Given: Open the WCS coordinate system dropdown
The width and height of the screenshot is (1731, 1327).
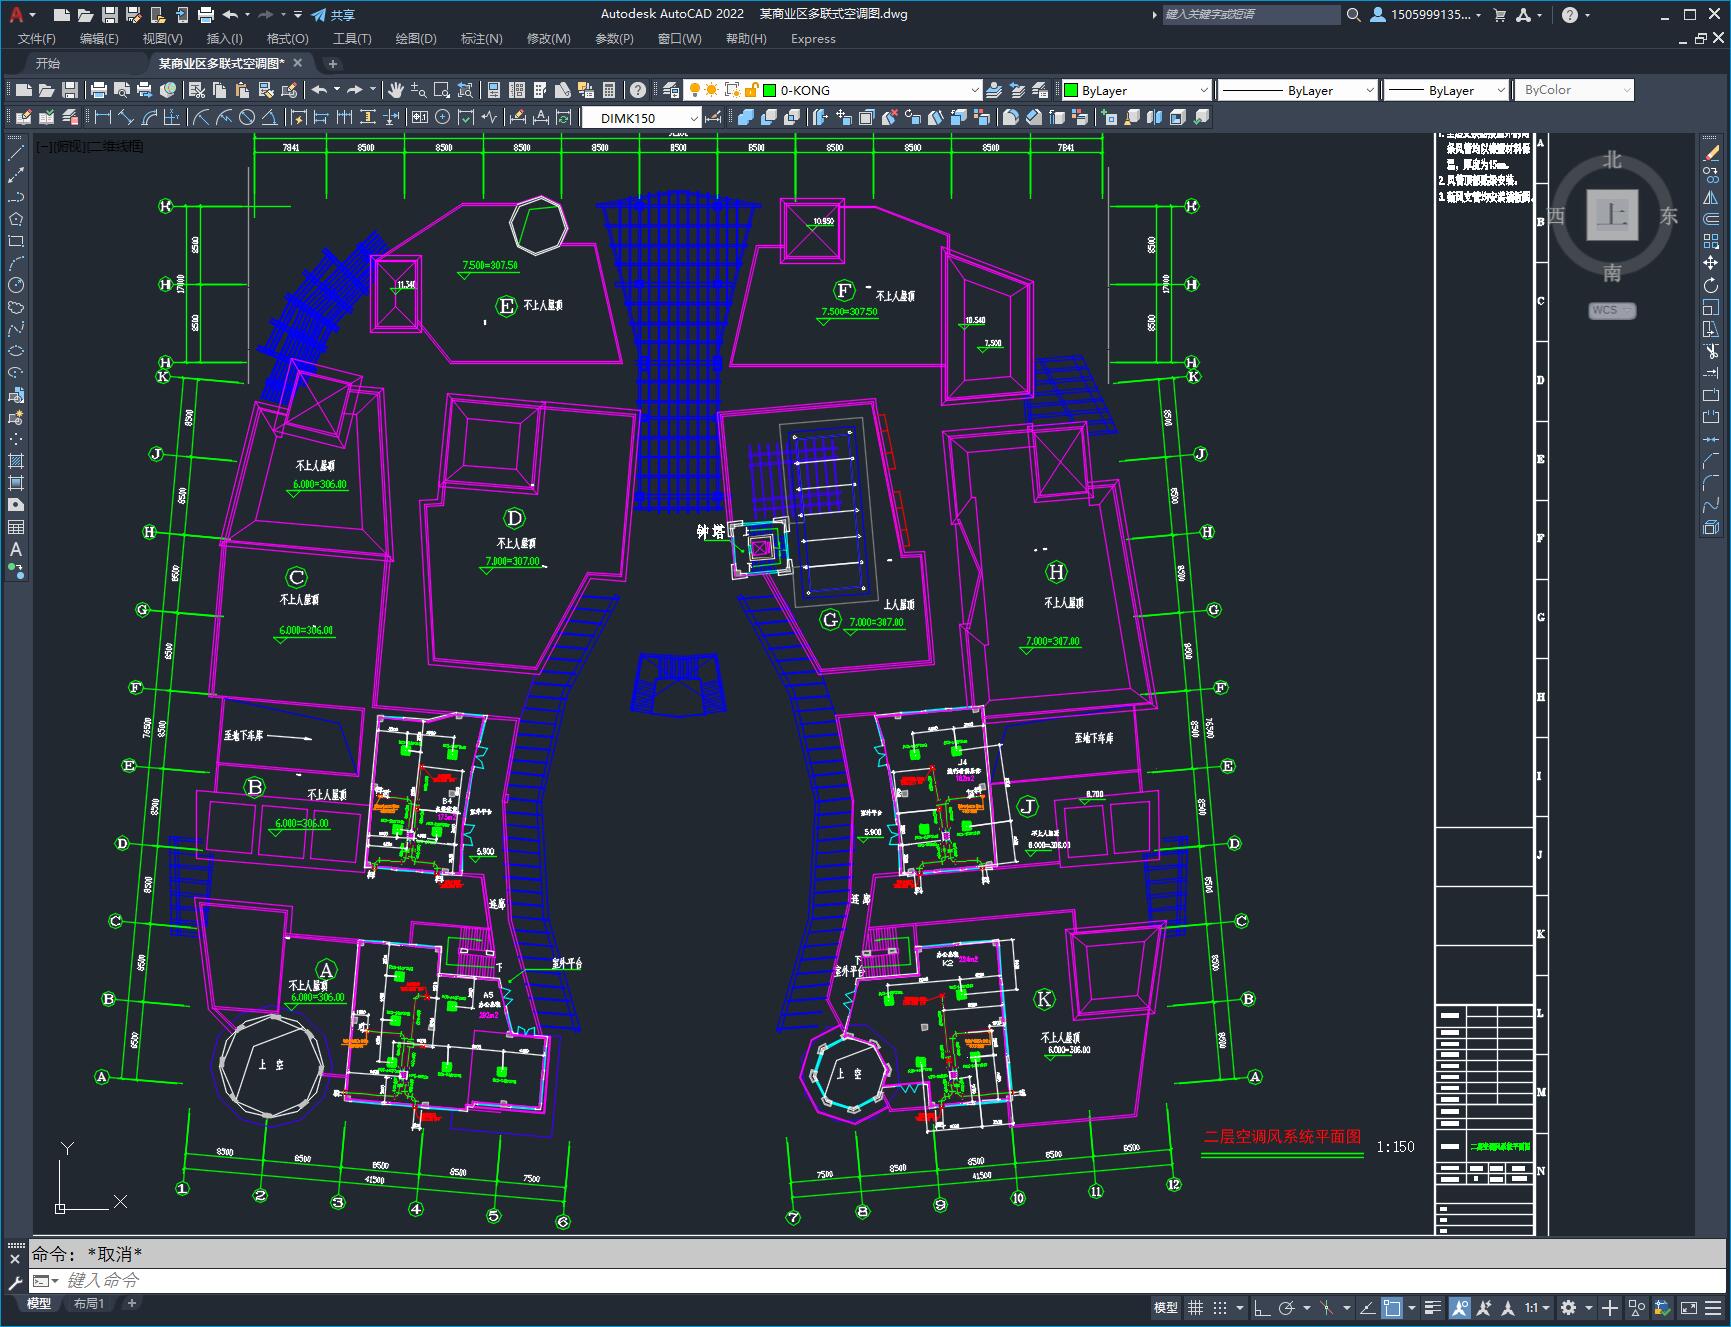Looking at the screenshot, I should pos(1612,310).
